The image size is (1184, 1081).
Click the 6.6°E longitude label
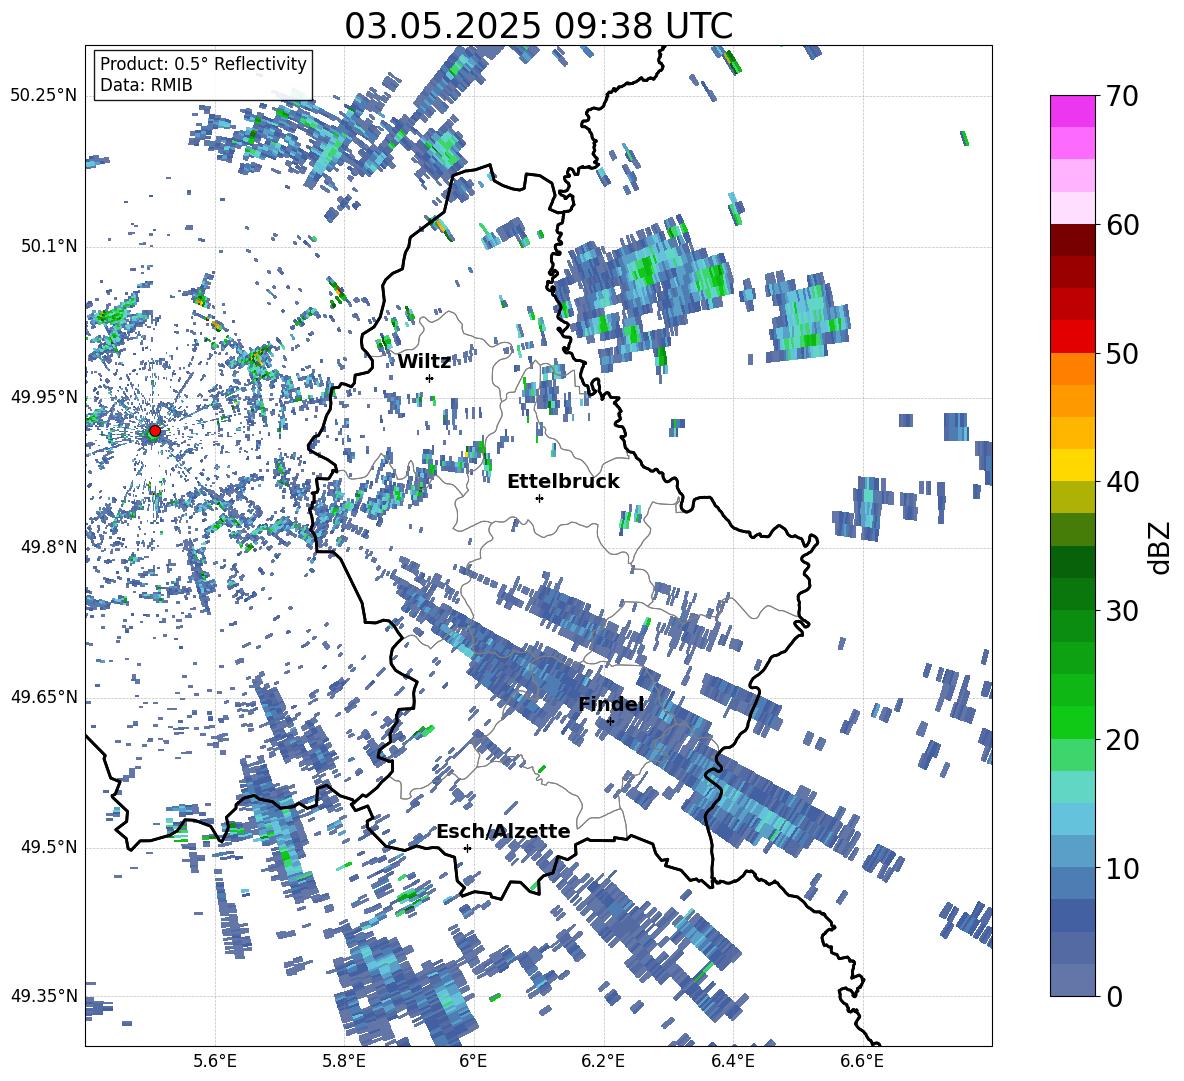coord(862,1061)
